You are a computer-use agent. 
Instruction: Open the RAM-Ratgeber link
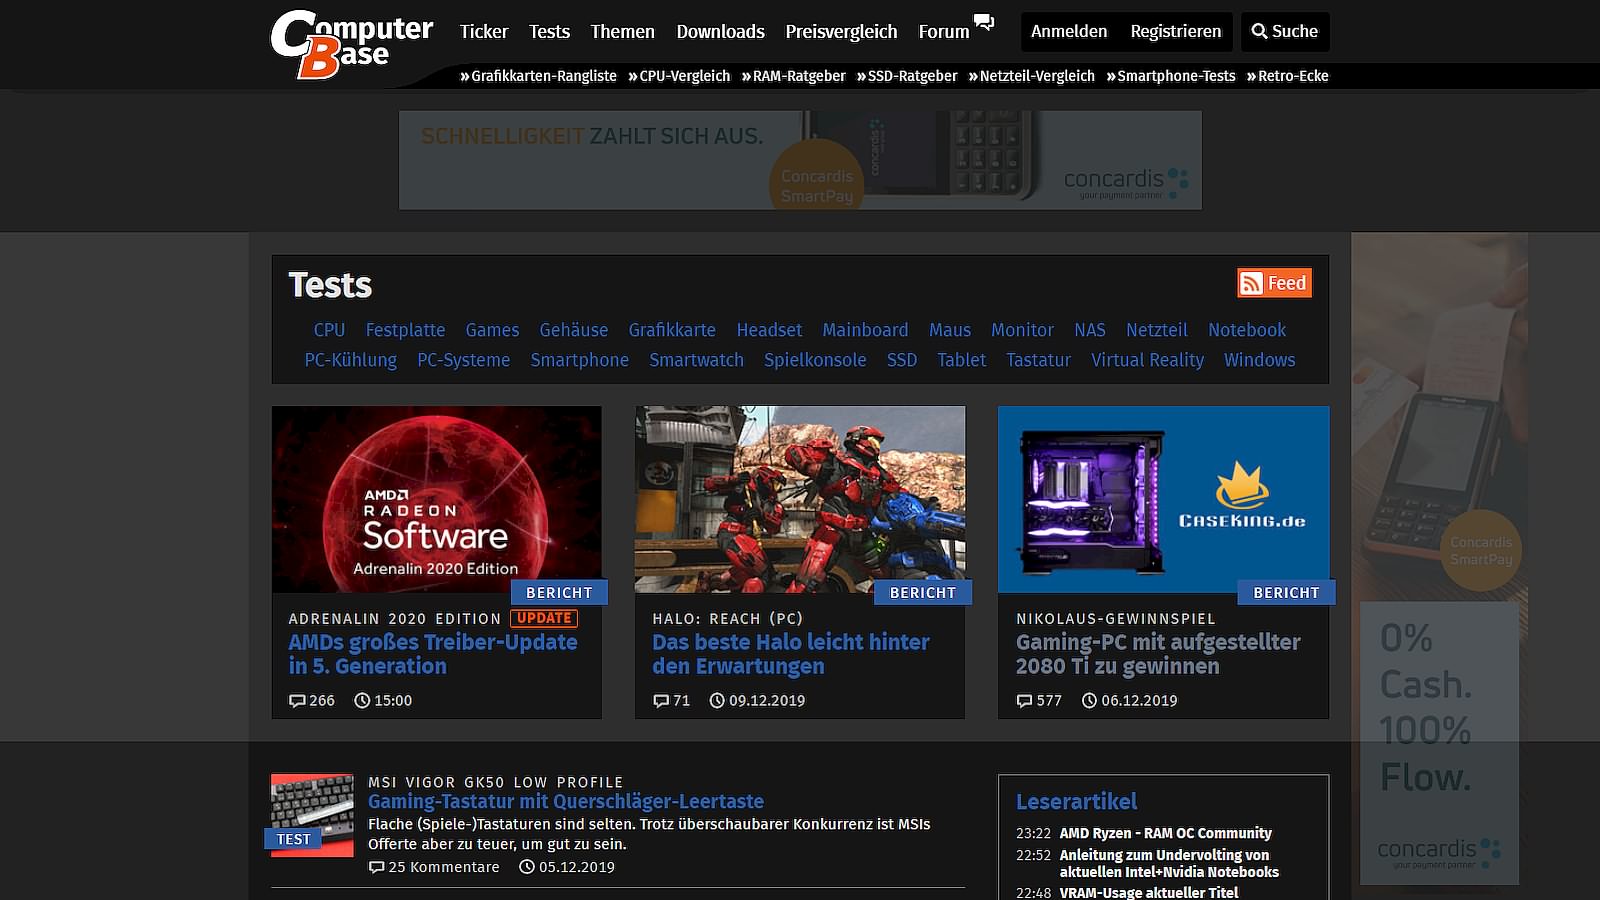click(x=793, y=76)
